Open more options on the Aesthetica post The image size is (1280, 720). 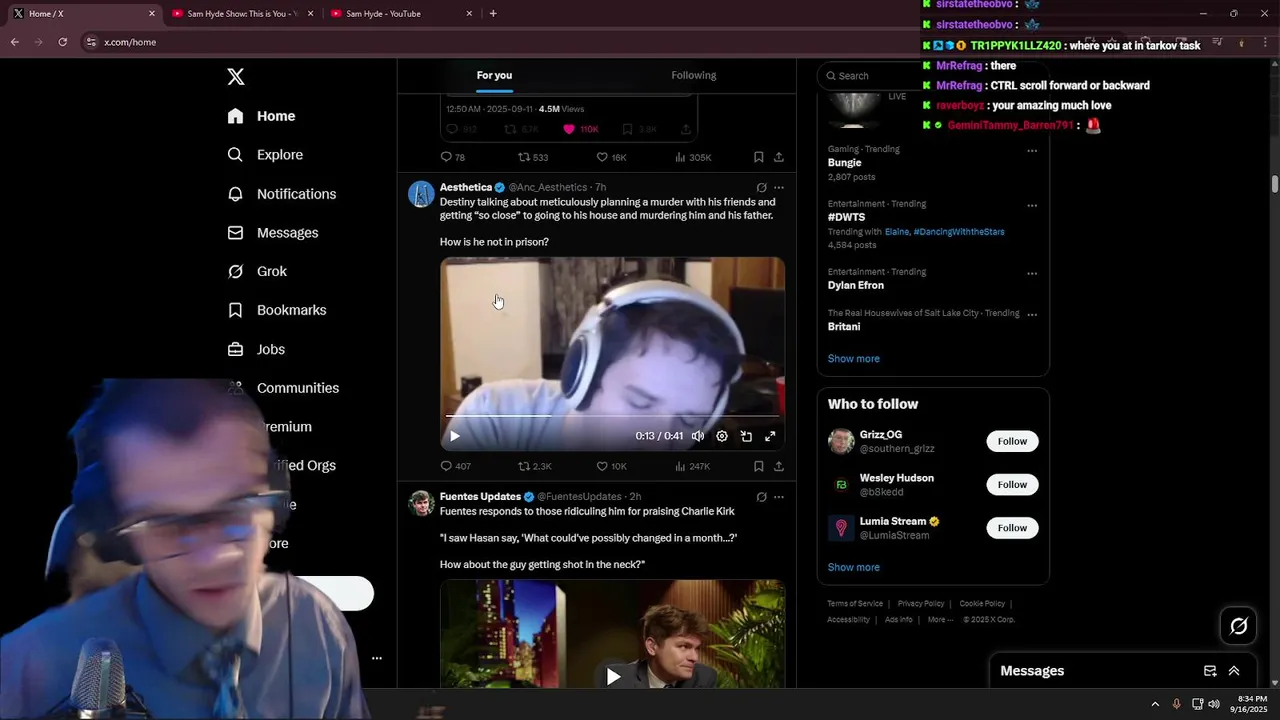(779, 188)
